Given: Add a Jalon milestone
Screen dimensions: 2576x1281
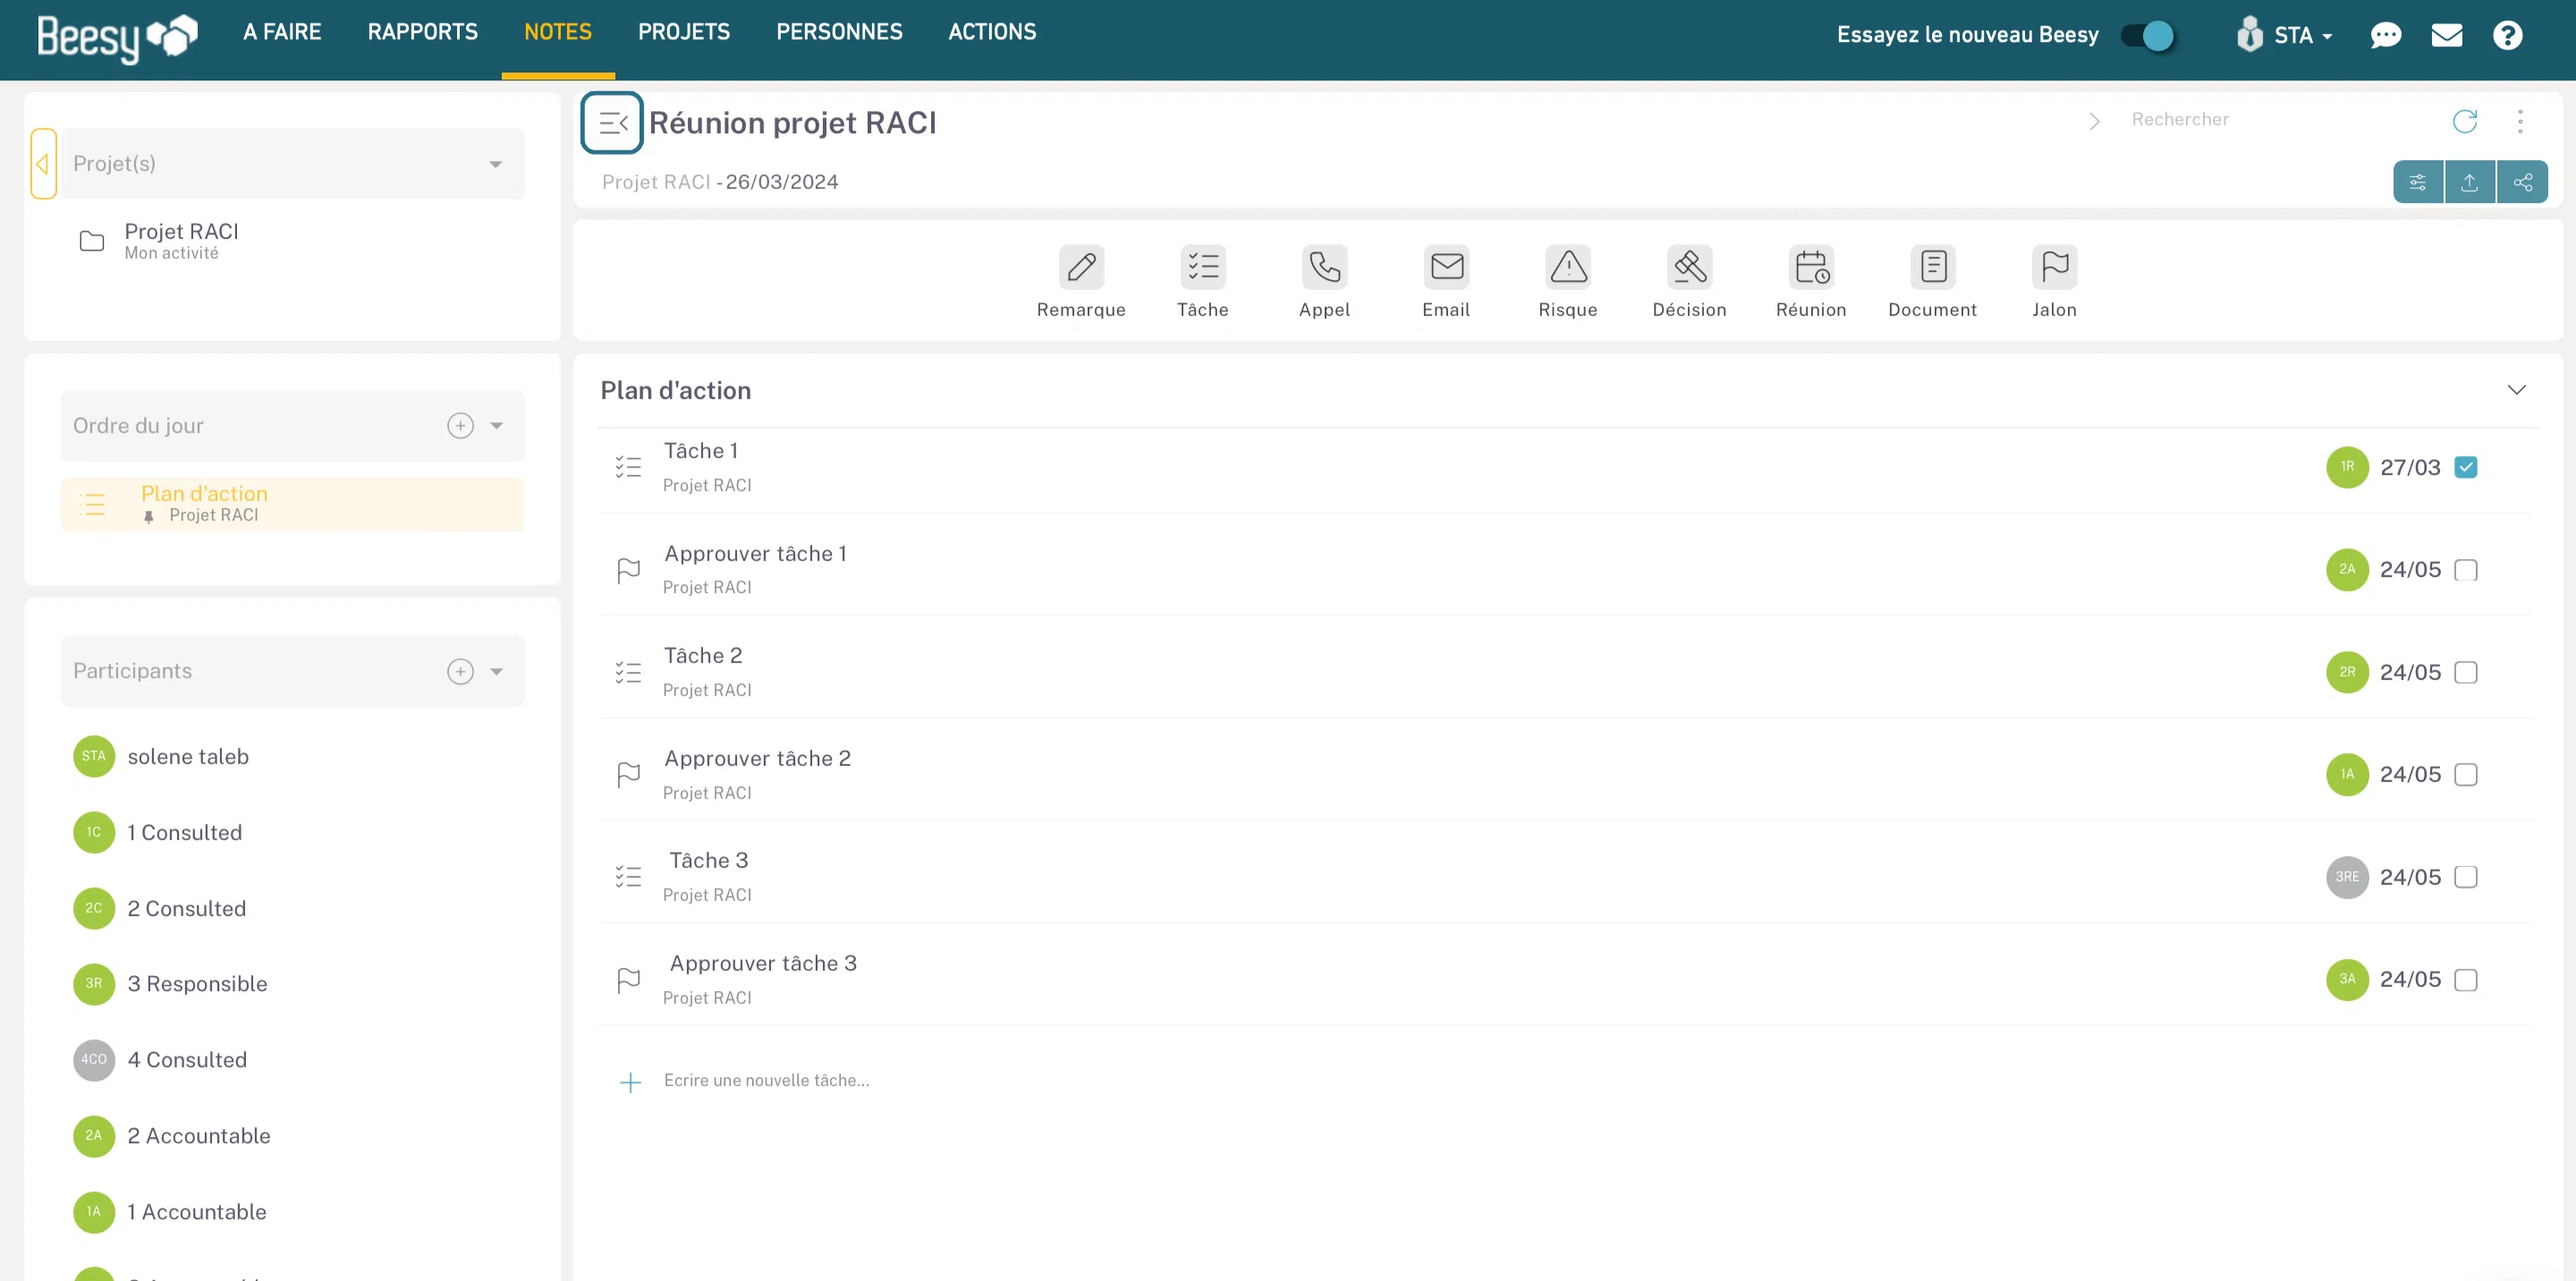Looking at the screenshot, I should pos(2054,282).
